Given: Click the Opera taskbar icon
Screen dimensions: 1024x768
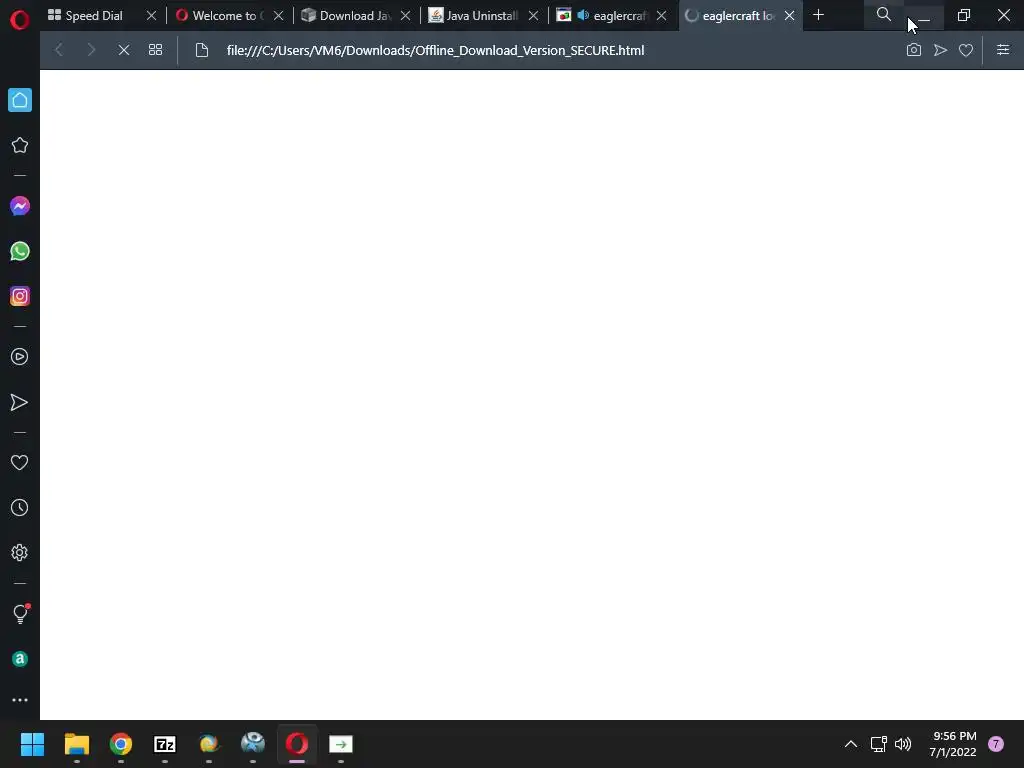Looking at the screenshot, I should click(297, 744).
